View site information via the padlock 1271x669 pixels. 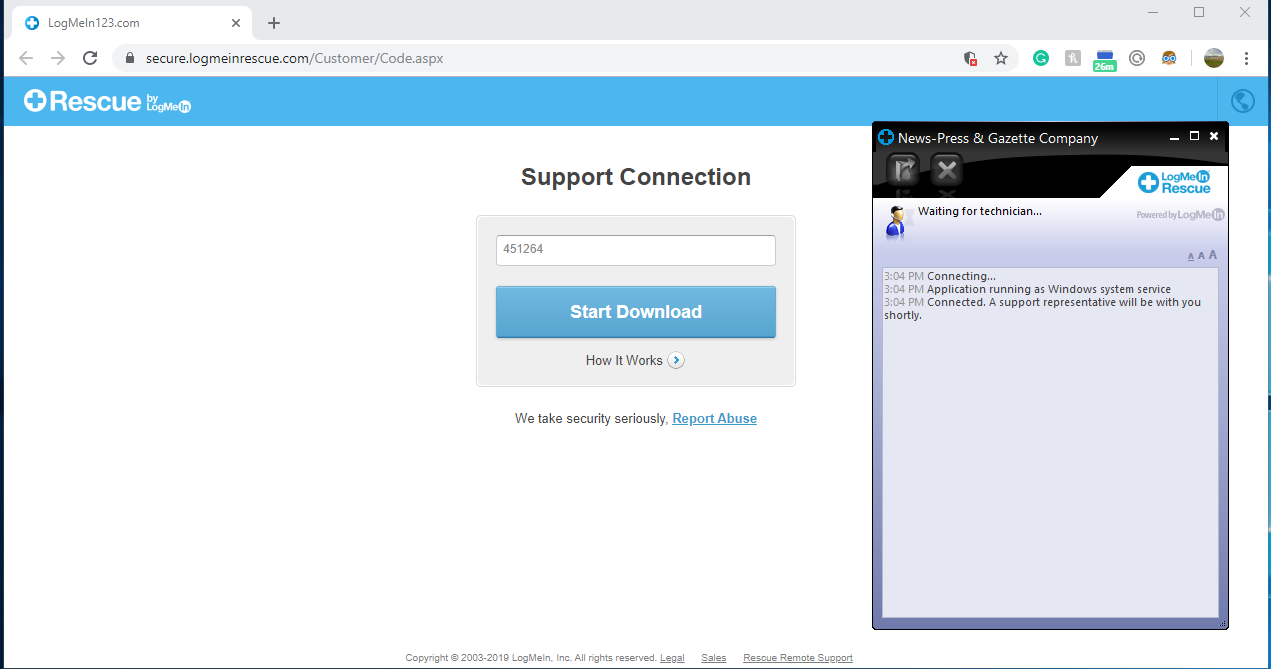129,58
